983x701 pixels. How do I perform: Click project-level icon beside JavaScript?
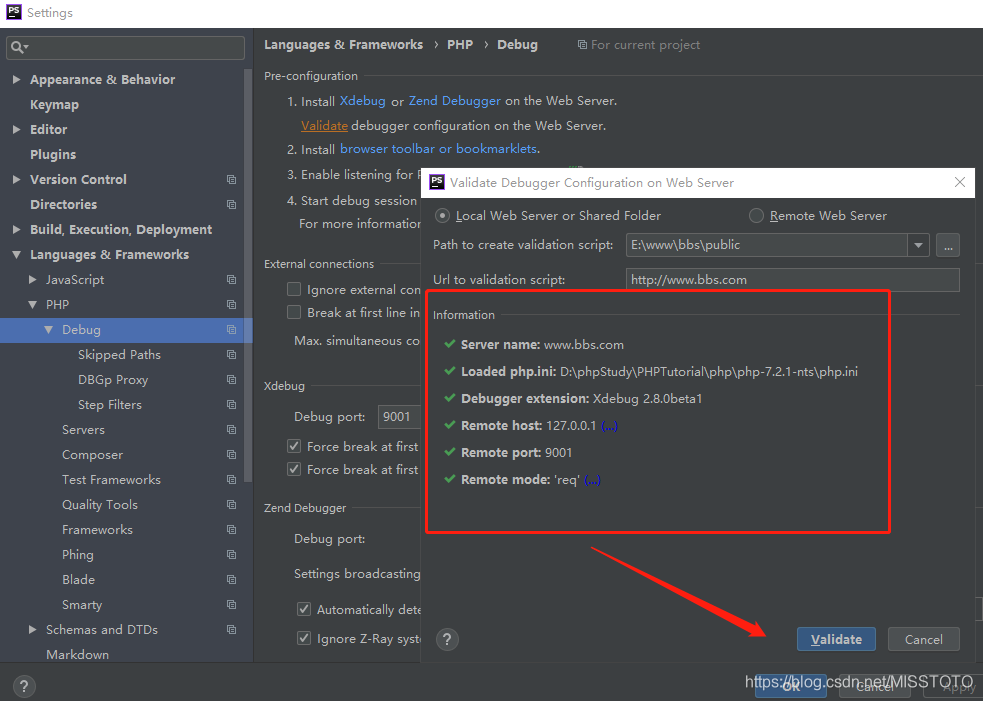[231, 280]
